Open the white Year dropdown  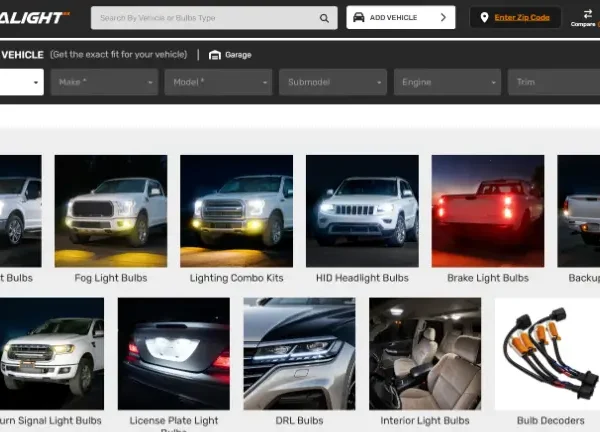click(22, 82)
